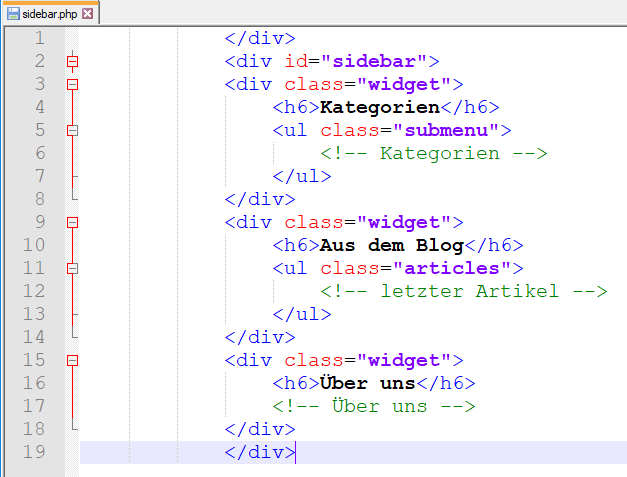Click the "submenu" class value
627x477 pixels.
pyautogui.click(x=447, y=130)
